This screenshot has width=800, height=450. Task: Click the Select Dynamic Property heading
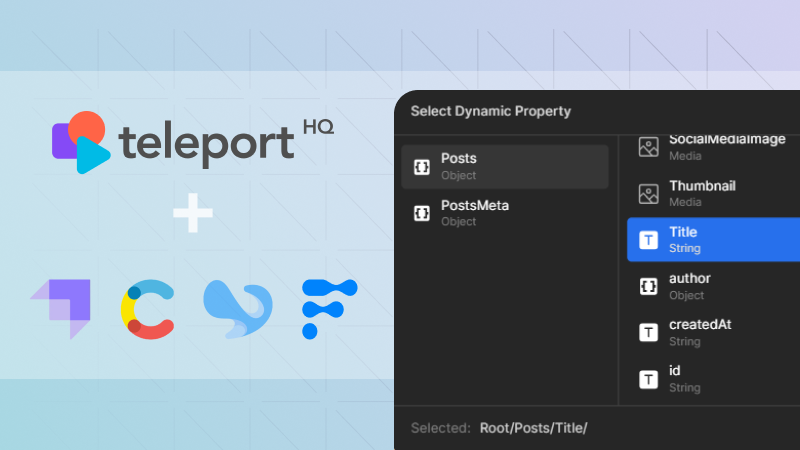(490, 111)
